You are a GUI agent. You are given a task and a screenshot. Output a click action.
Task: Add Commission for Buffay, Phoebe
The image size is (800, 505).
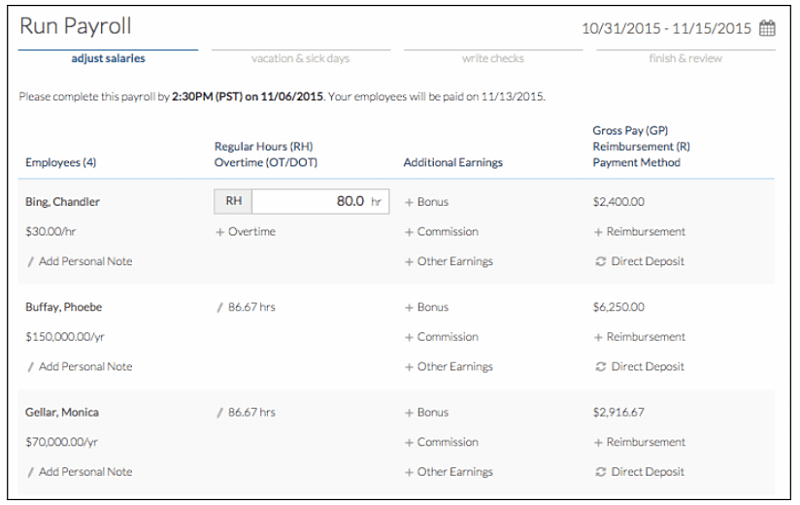pyautogui.click(x=442, y=337)
